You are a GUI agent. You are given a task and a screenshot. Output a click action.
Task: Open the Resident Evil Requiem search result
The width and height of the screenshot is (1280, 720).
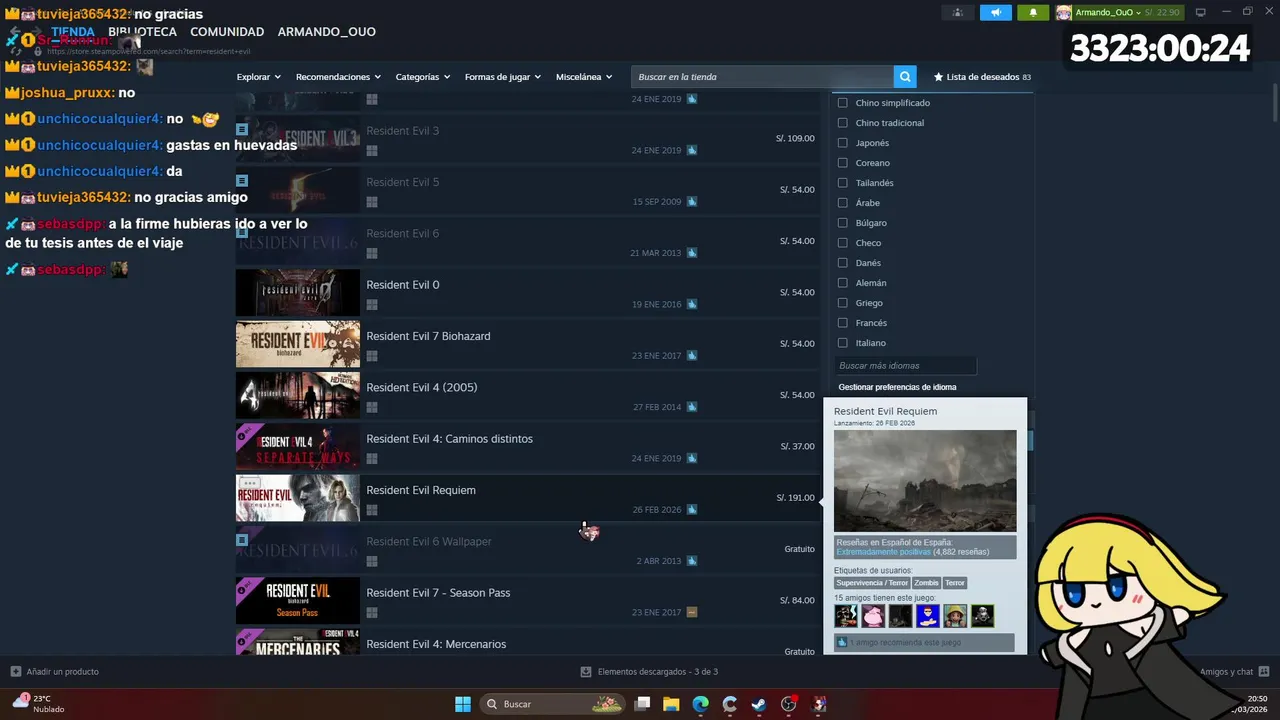pos(527,498)
